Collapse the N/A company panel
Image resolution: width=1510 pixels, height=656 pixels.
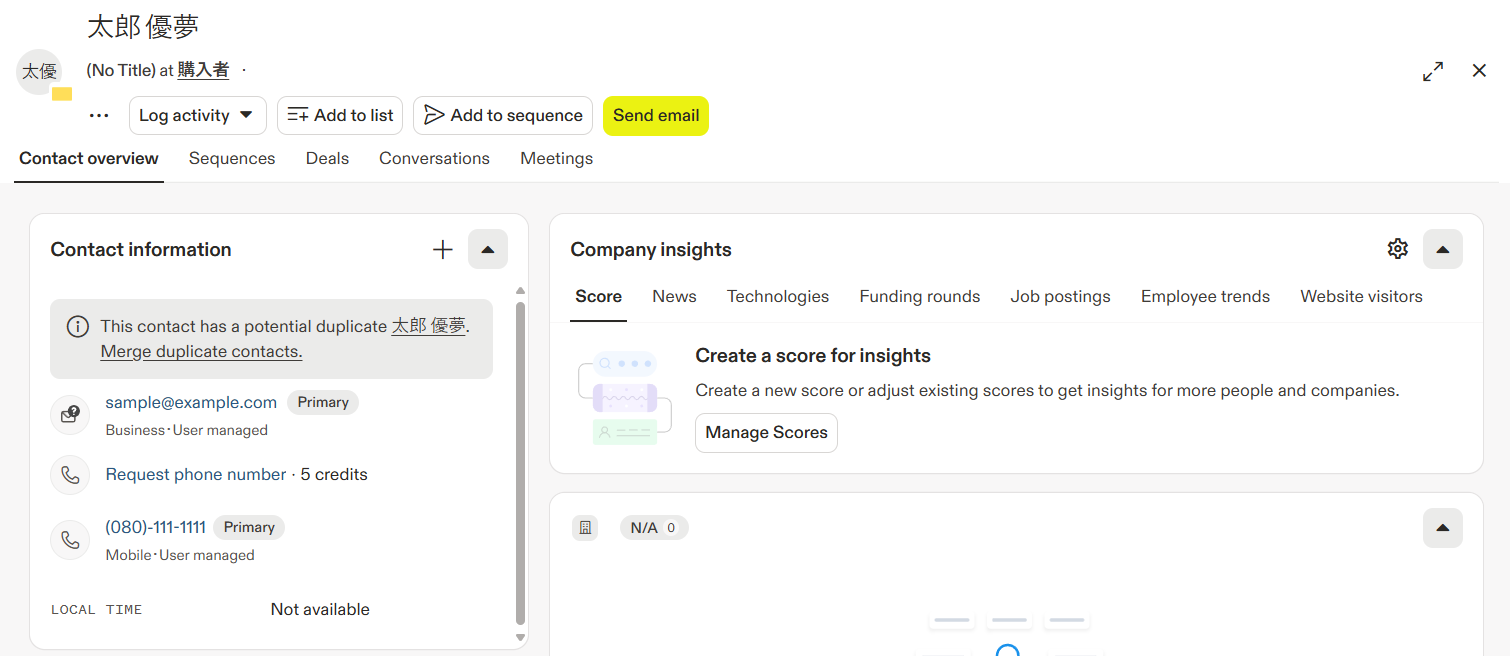[1443, 528]
